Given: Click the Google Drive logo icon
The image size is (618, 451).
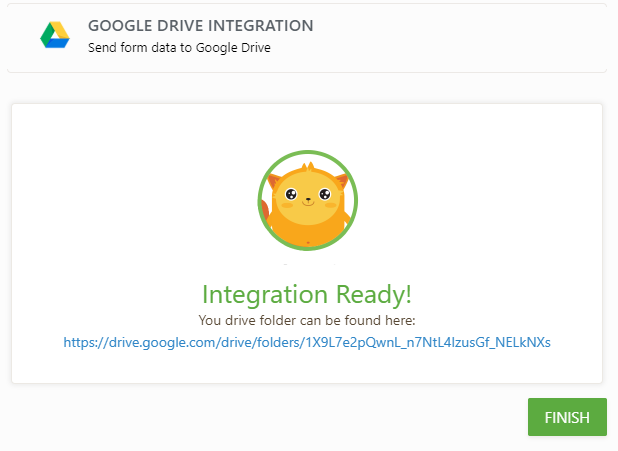Looking at the screenshot, I should pyautogui.click(x=55, y=35).
